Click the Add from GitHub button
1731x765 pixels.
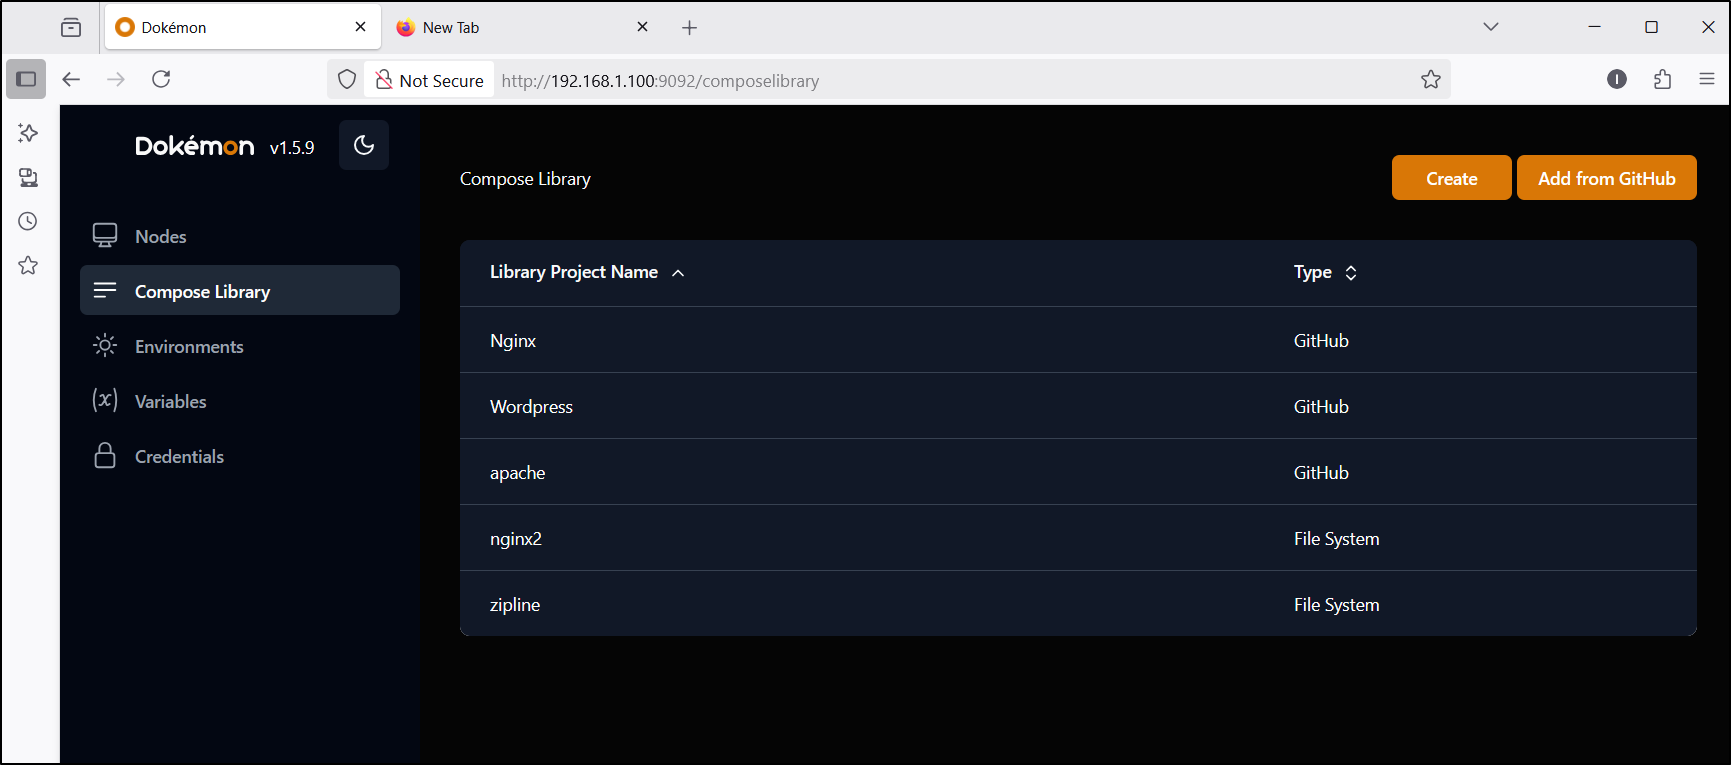tap(1606, 178)
